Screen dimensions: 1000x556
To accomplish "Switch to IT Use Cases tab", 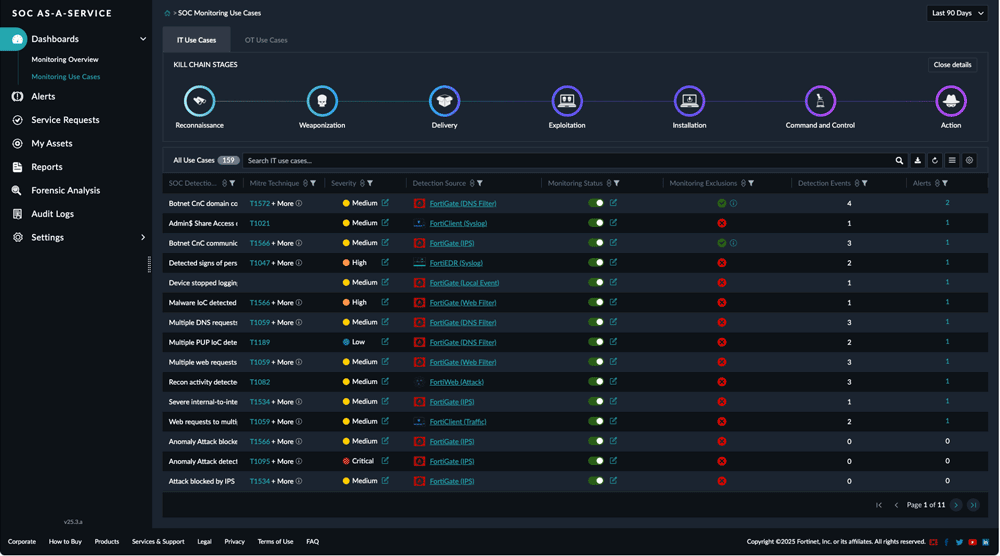I will pyautogui.click(x=196, y=40).
